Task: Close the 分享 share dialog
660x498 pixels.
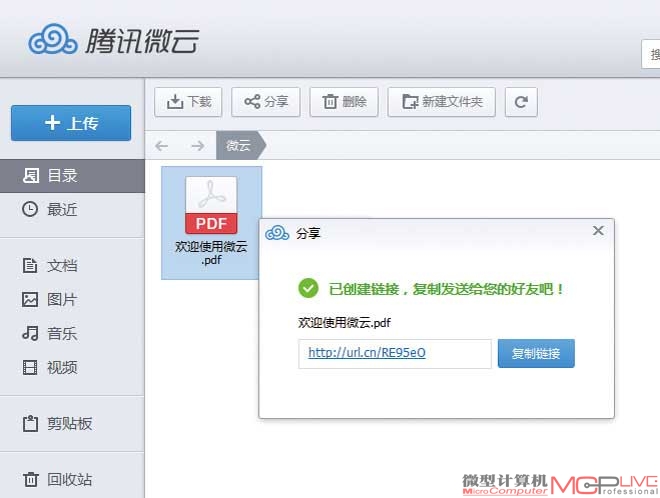Action: [598, 231]
